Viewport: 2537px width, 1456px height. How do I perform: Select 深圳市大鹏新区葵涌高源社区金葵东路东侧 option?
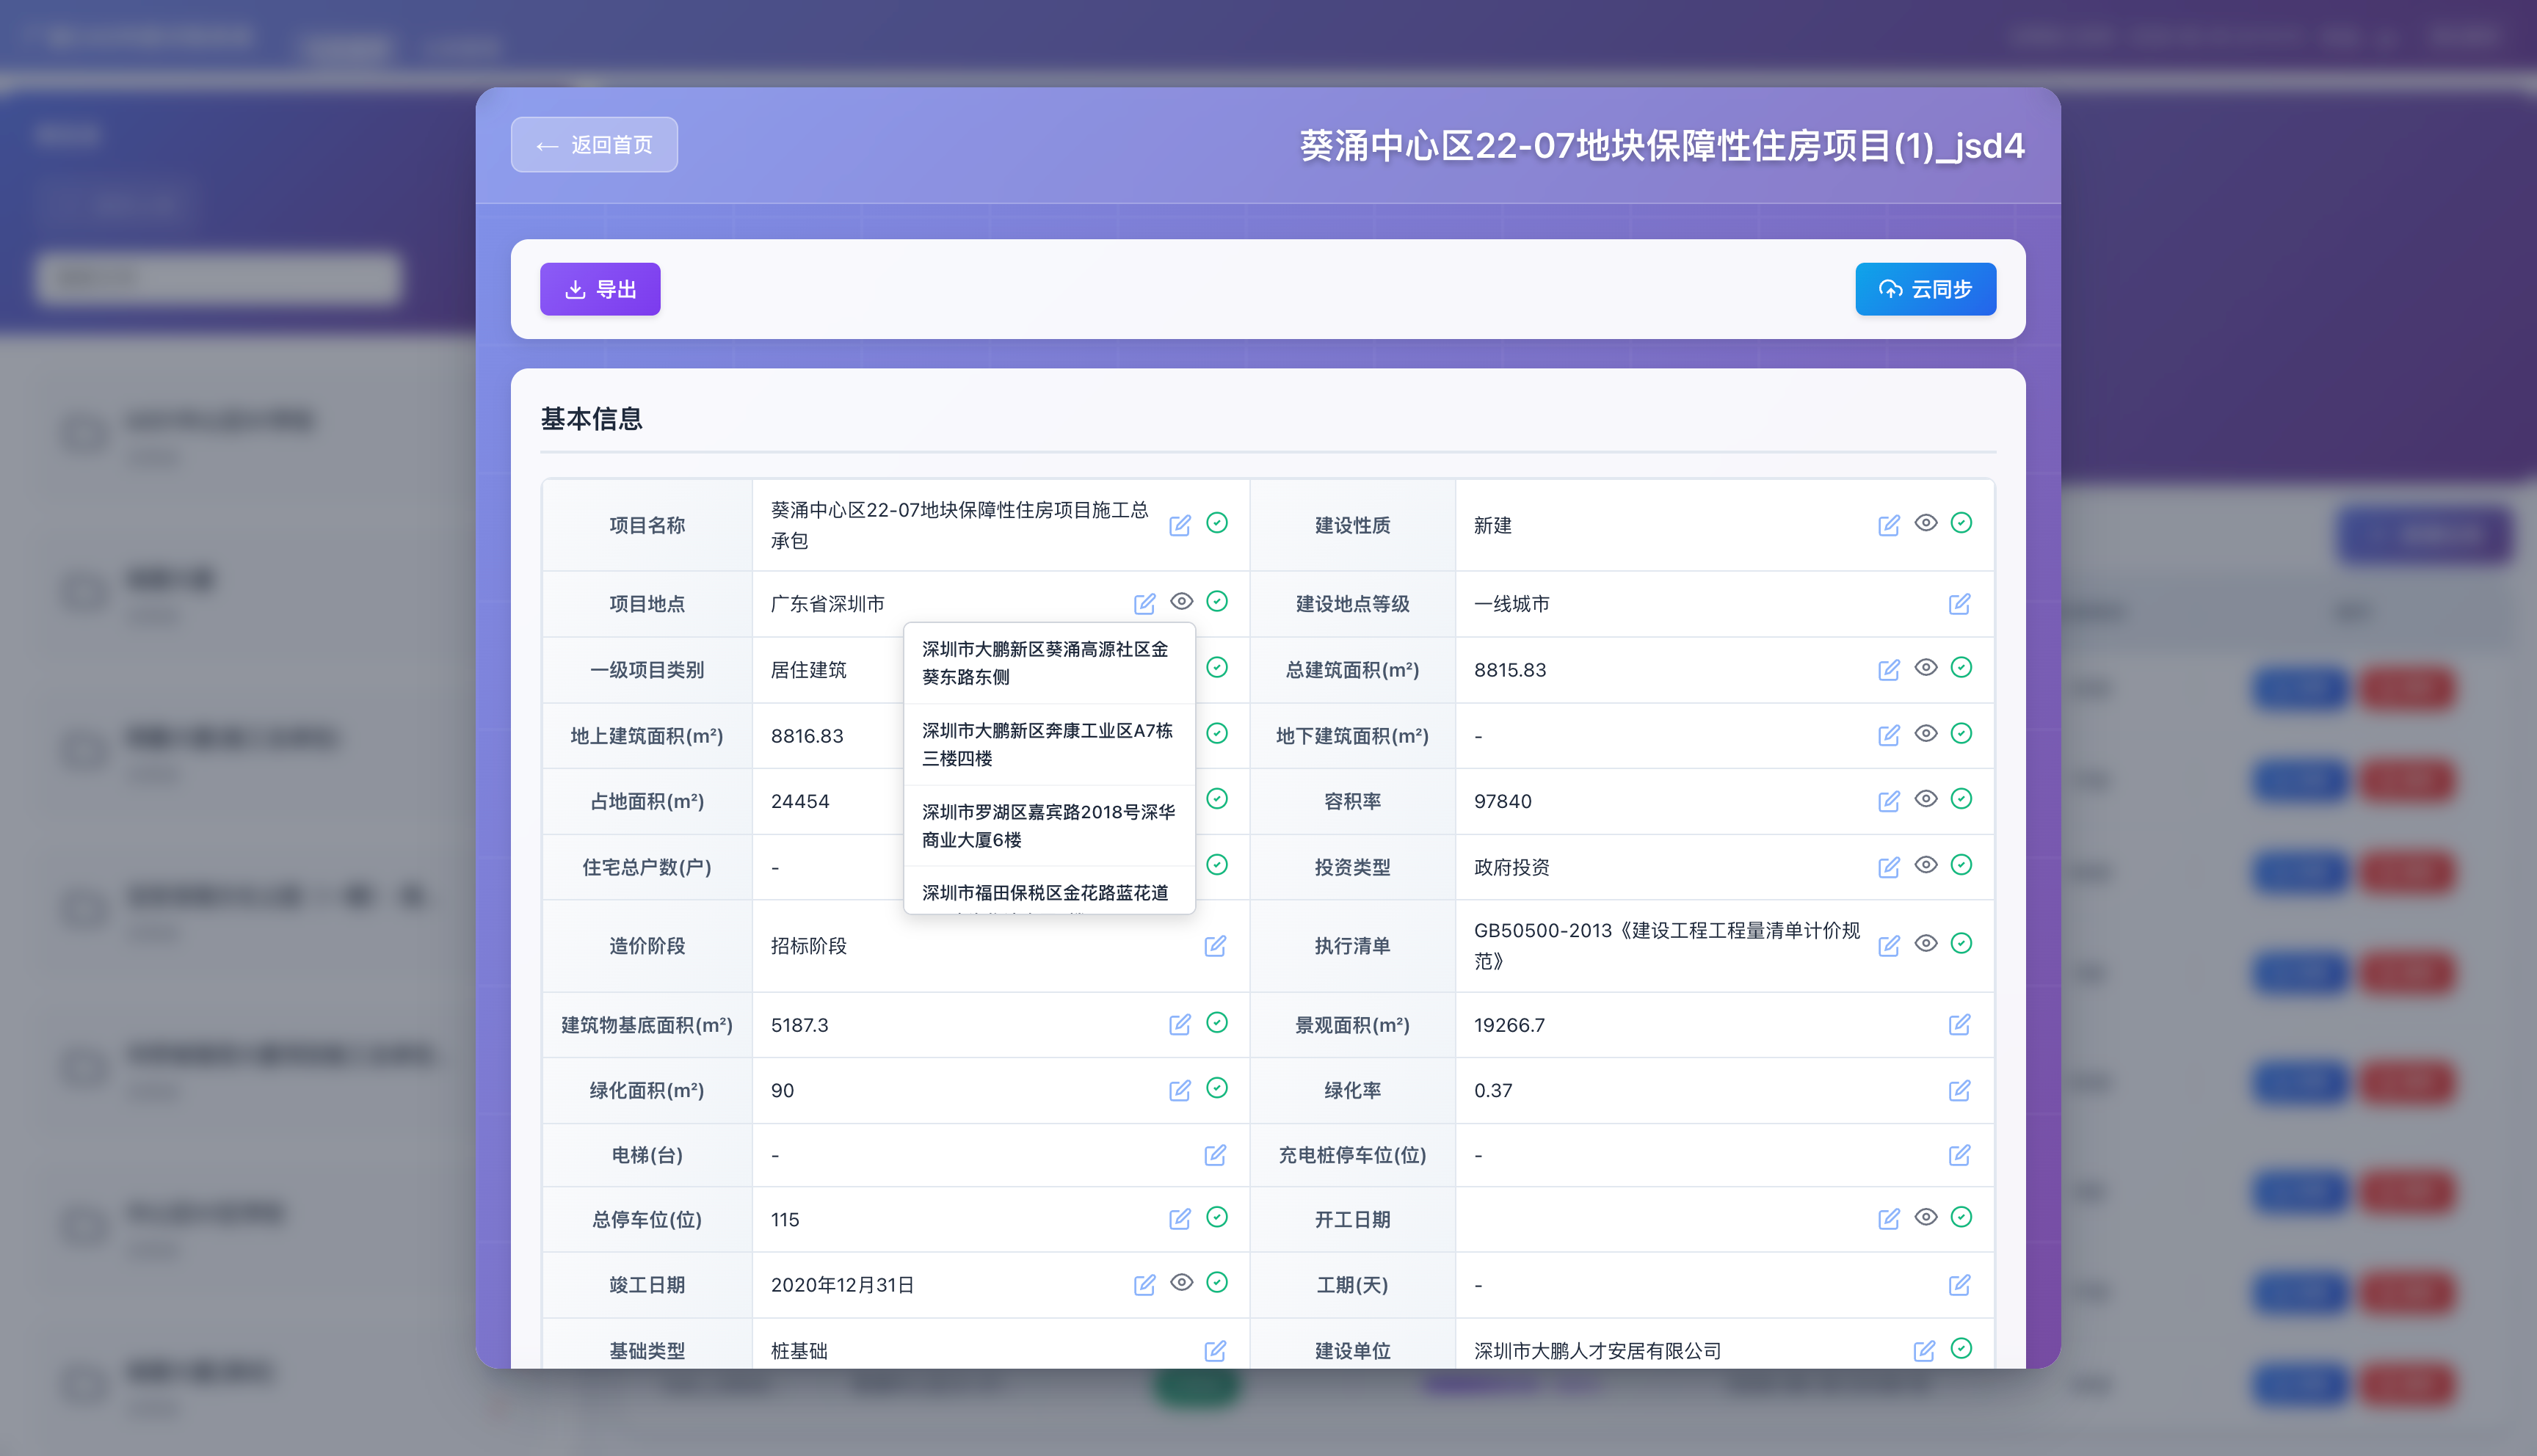point(1049,663)
